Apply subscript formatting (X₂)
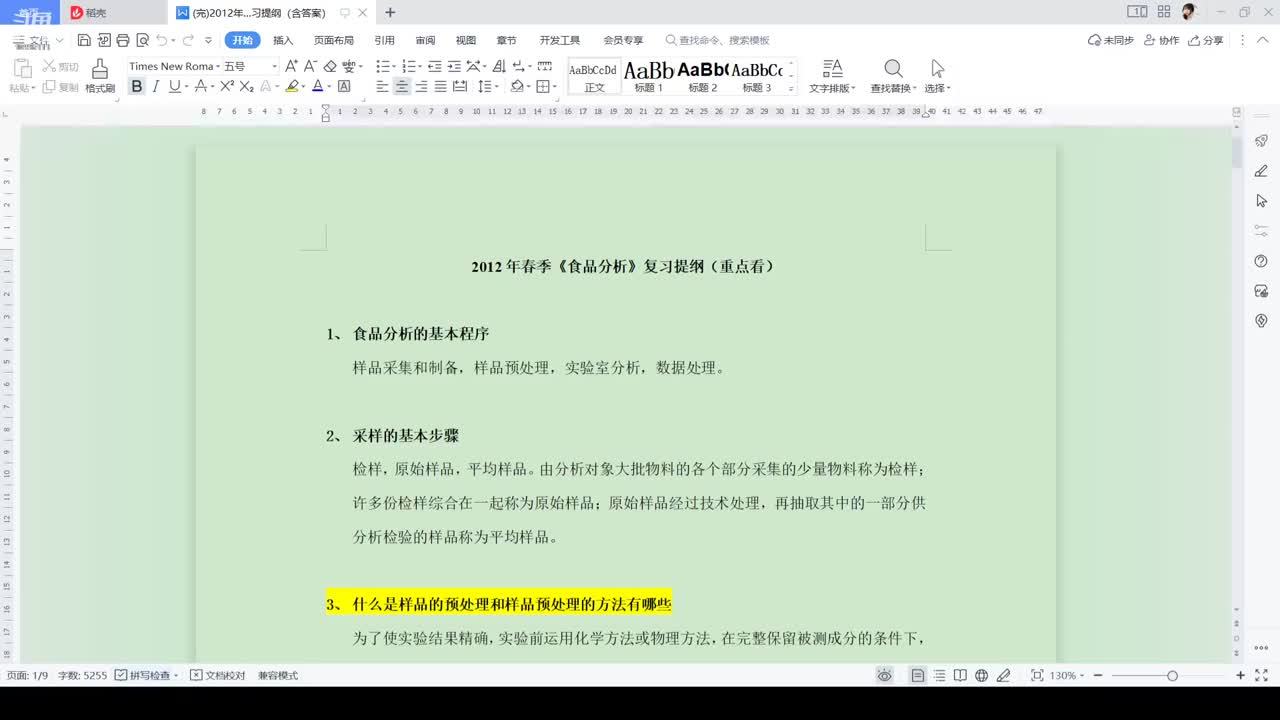 (x=246, y=87)
